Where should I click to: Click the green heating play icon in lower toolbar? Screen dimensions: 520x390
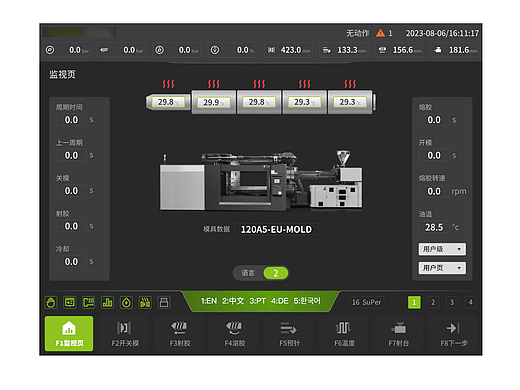click(145, 302)
